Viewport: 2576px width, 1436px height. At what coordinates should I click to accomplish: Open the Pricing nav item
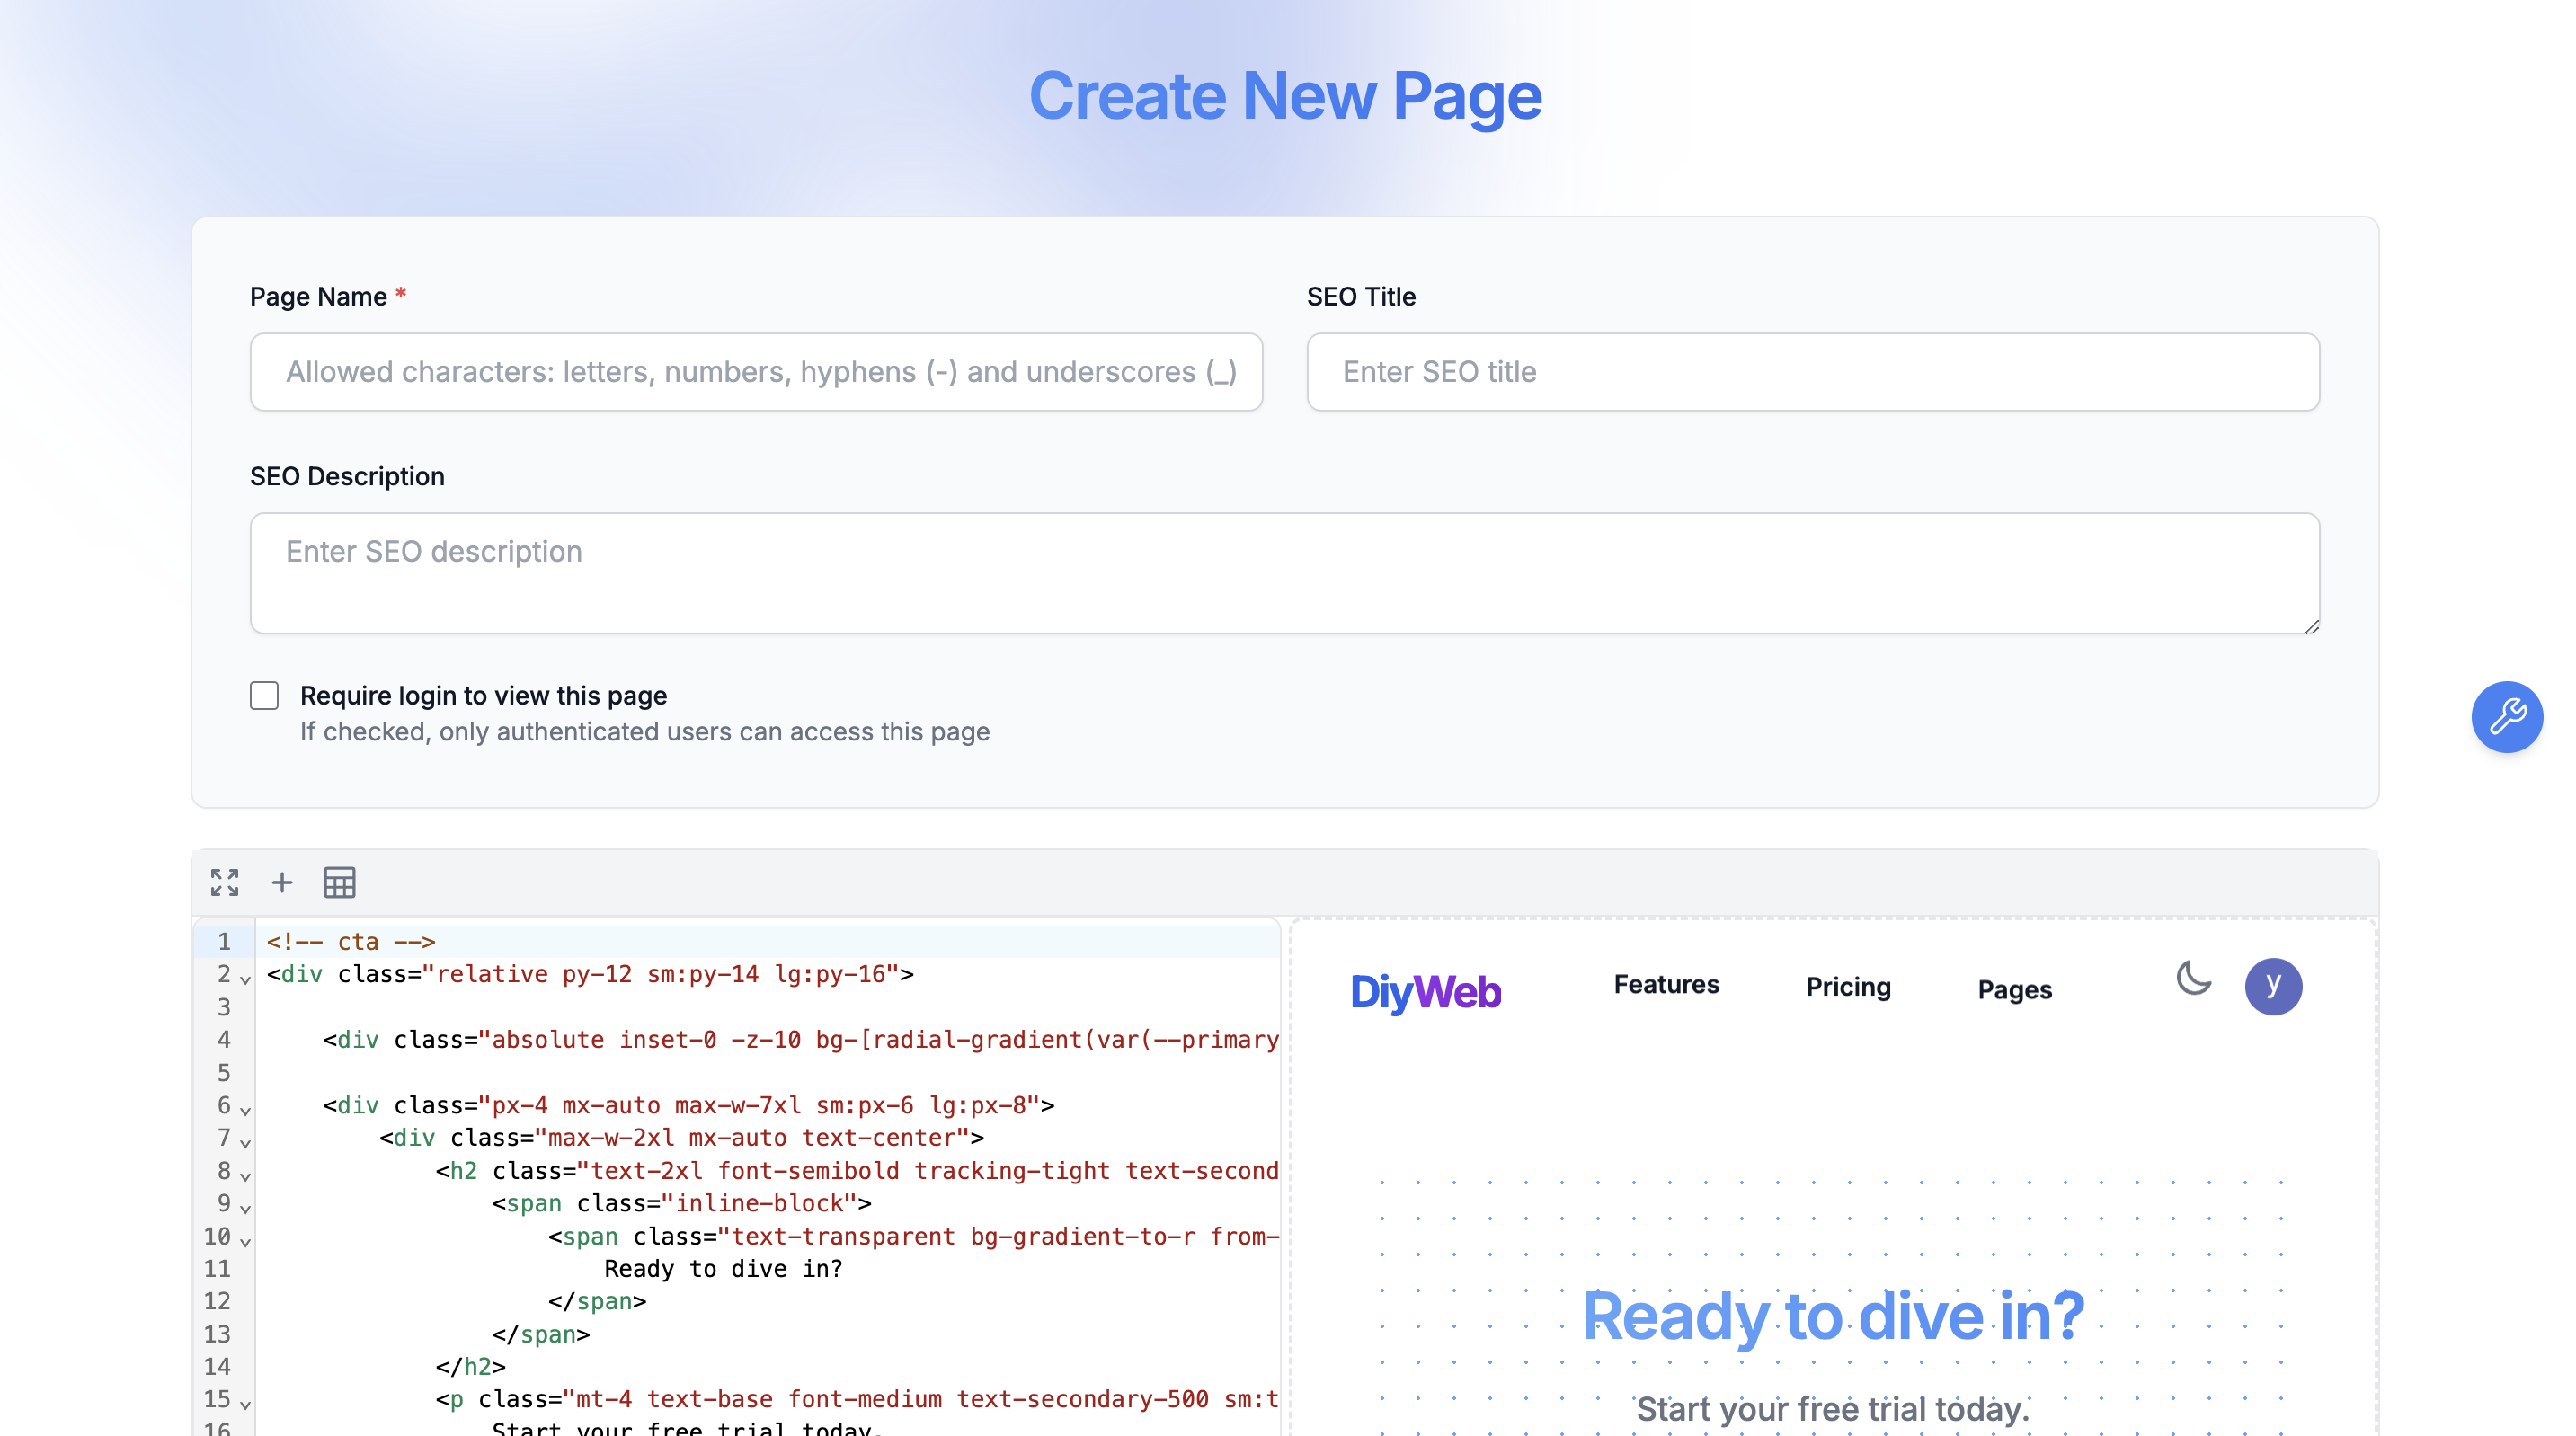tap(1848, 987)
